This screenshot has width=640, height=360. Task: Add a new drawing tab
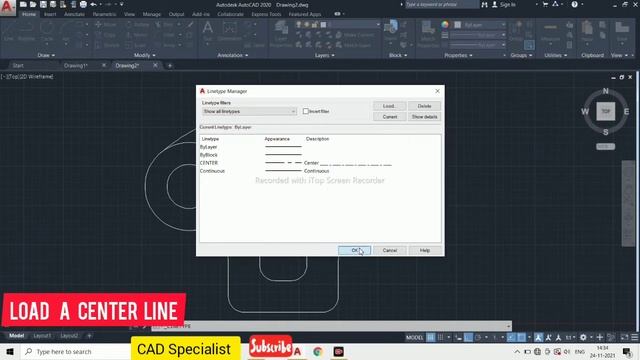[x=170, y=65]
